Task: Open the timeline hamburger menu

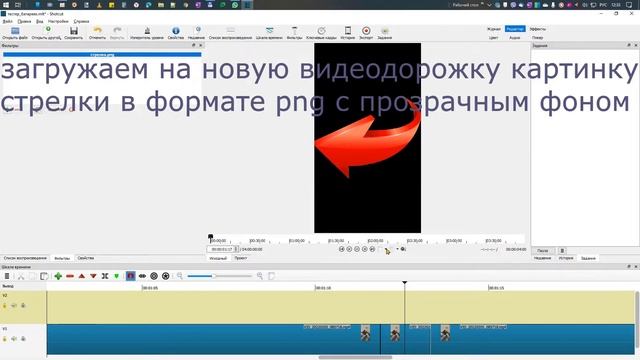Action: (7, 276)
